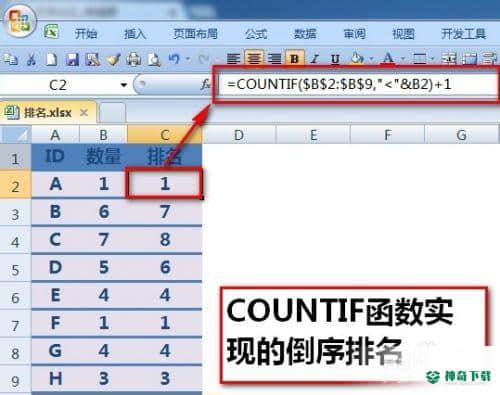Click the Print Preview magnifier icon
The image size is (500, 395).
(x=154, y=60)
